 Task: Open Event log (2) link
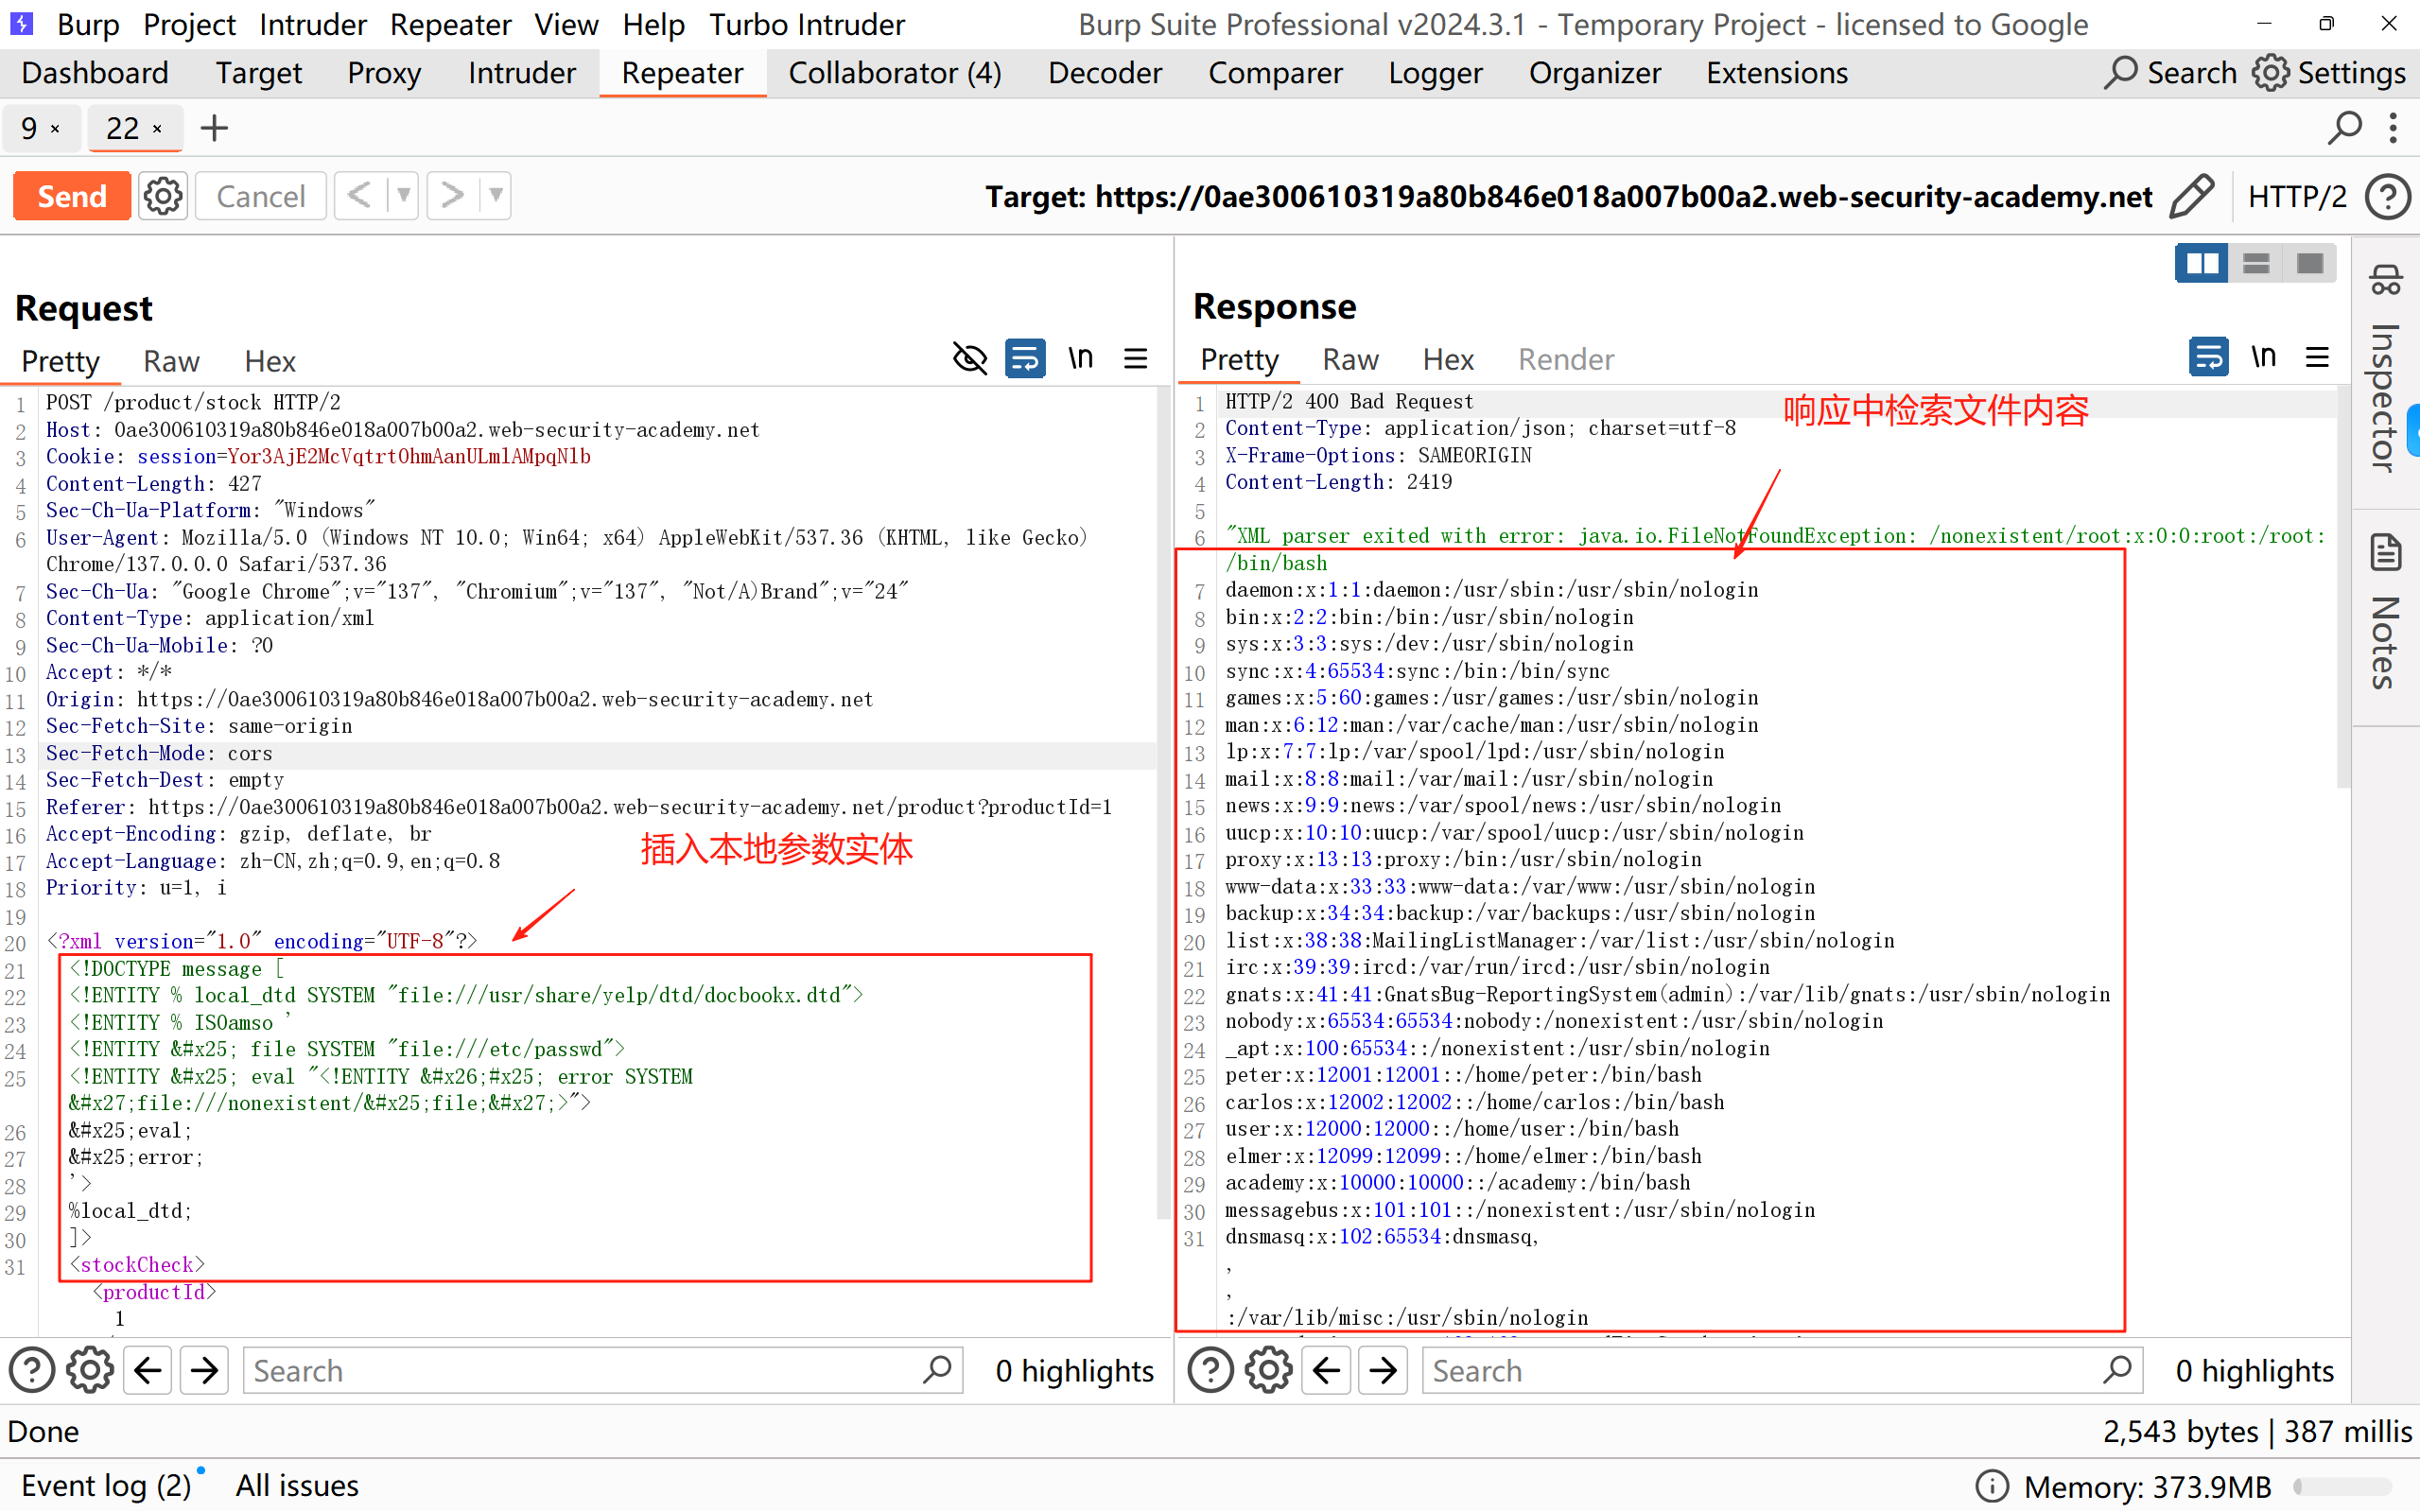tap(106, 1485)
